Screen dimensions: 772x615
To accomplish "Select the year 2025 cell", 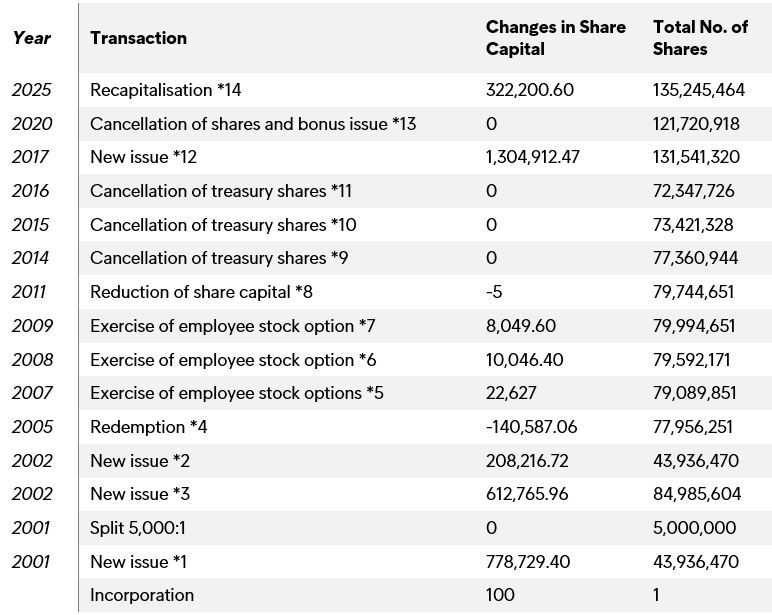I will (x=32, y=90).
